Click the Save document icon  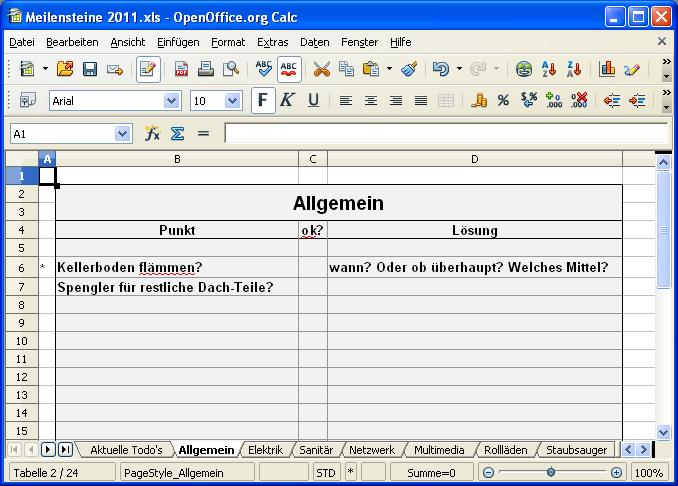pyautogui.click(x=90, y=69)
